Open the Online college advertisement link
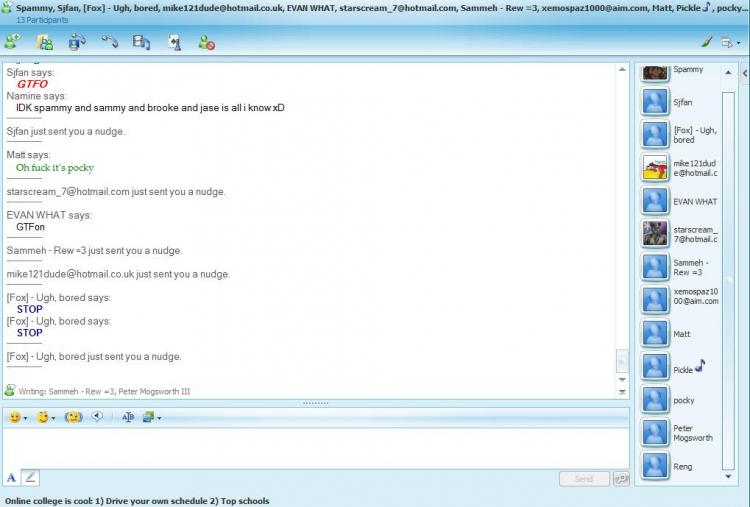This screenshot has height=507, width=750. point(137,501)
